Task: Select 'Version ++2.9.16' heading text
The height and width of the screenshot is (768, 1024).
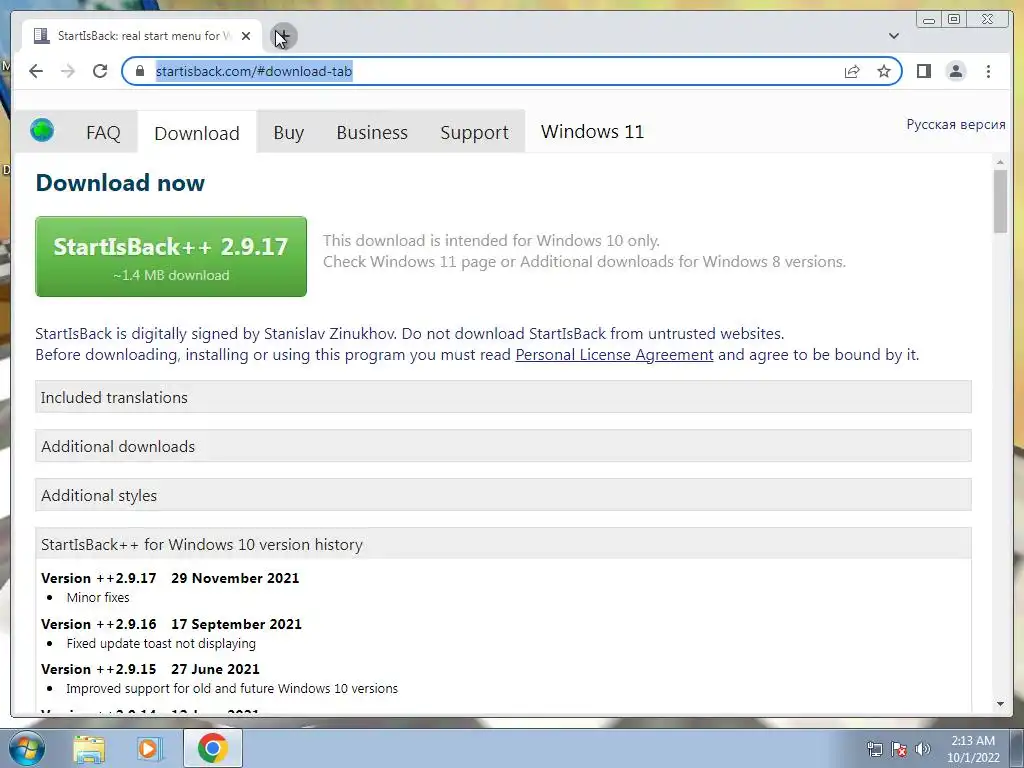Action: click(x=99, y=624)
